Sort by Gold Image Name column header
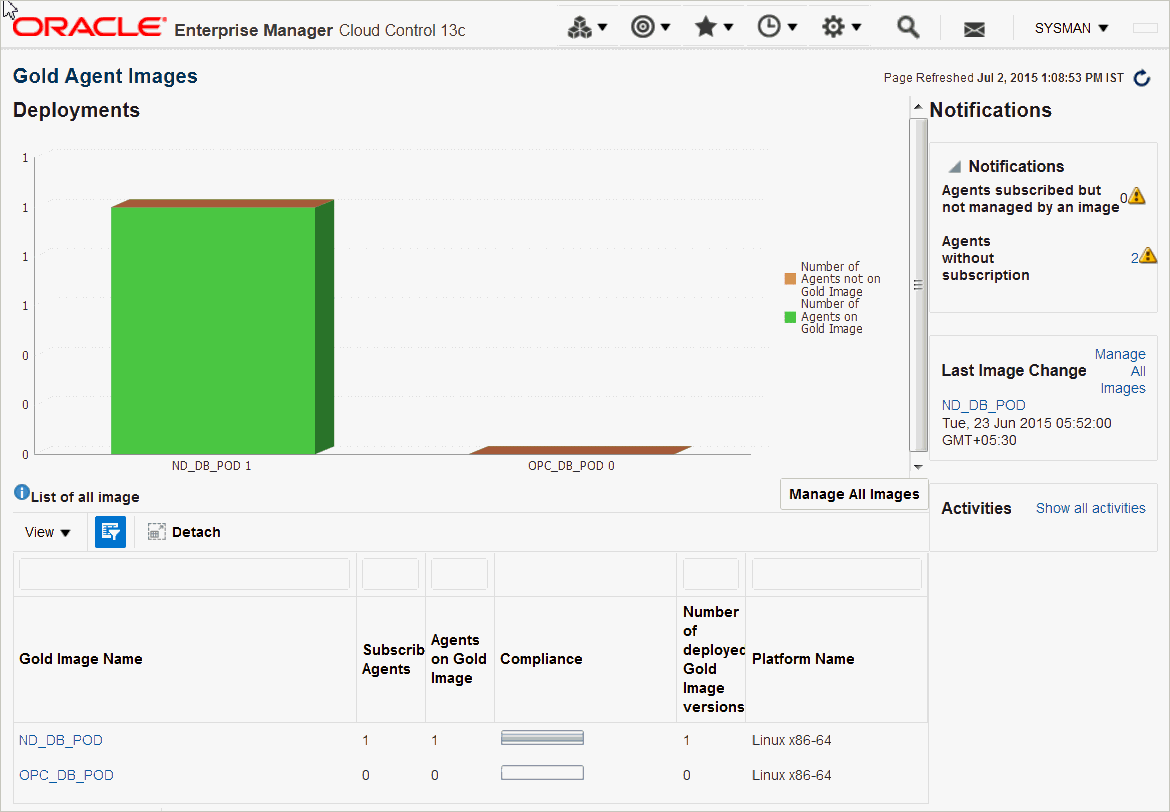1170x812 pixels. 81,659
